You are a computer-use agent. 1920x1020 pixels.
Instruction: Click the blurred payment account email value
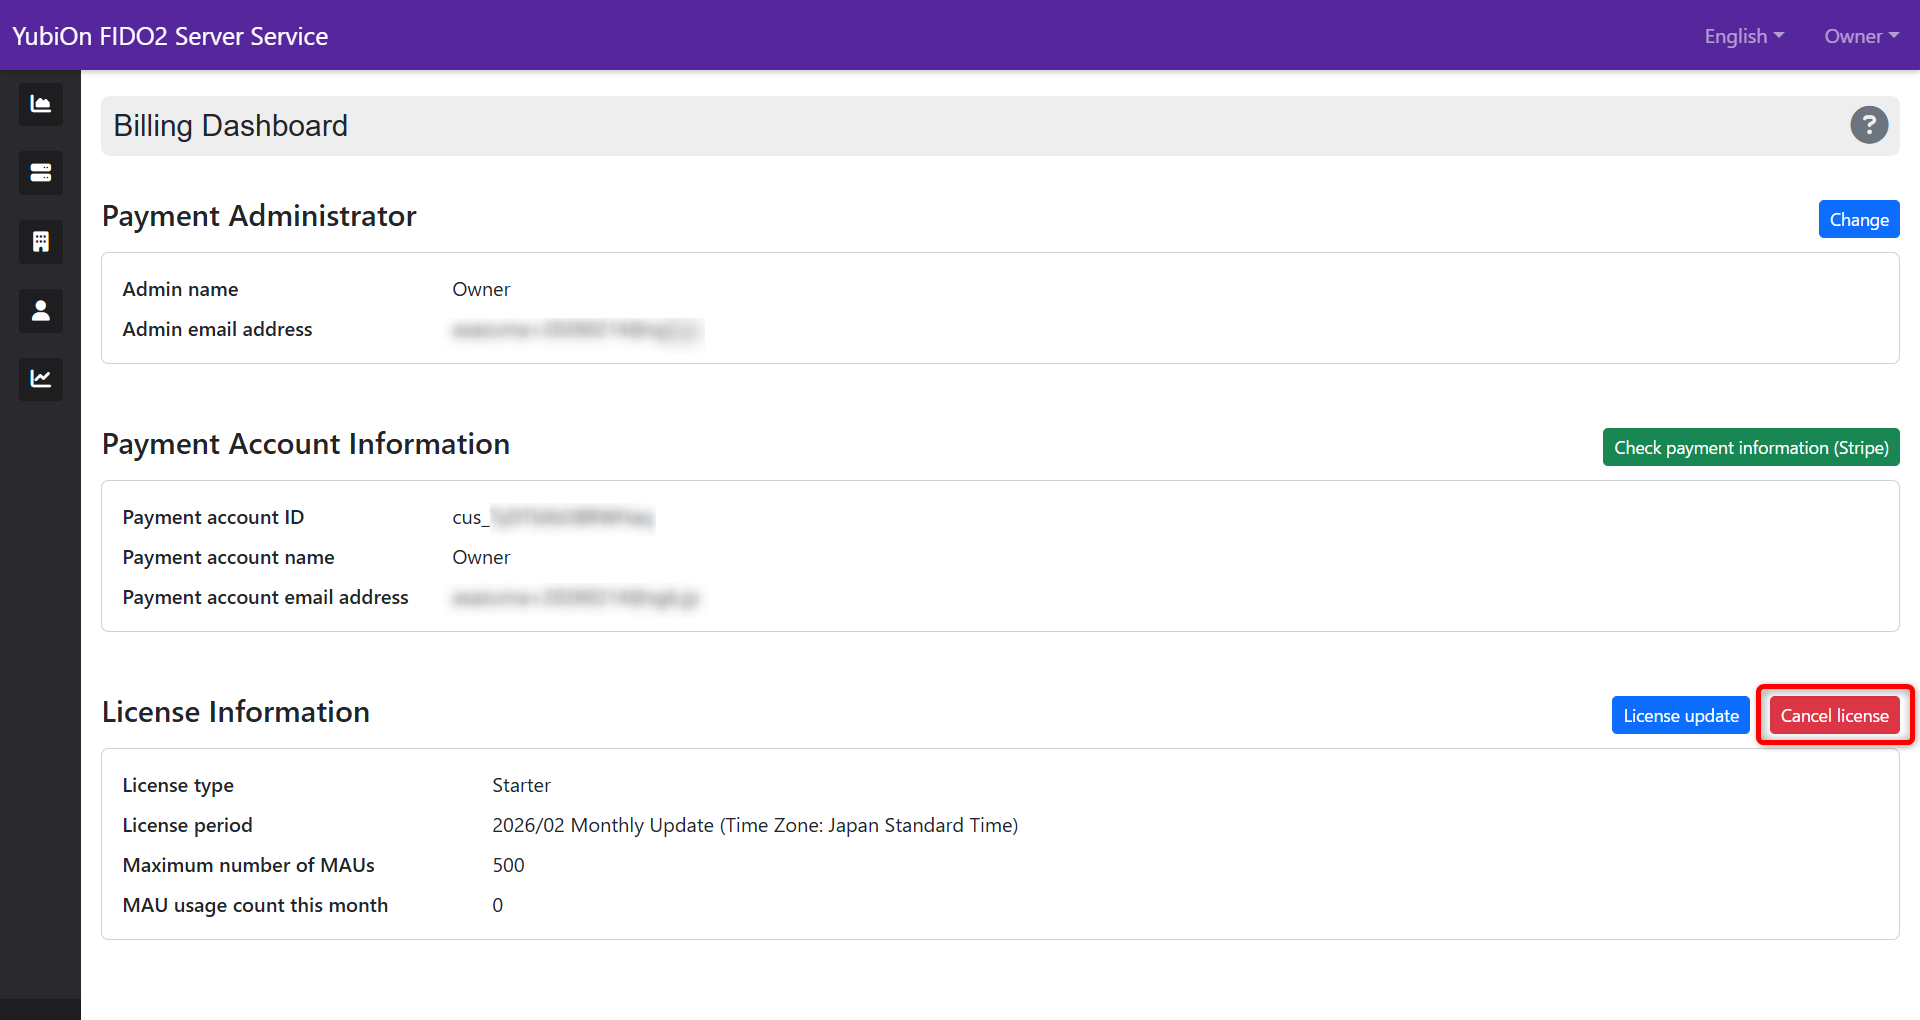[x=576, y=598]
